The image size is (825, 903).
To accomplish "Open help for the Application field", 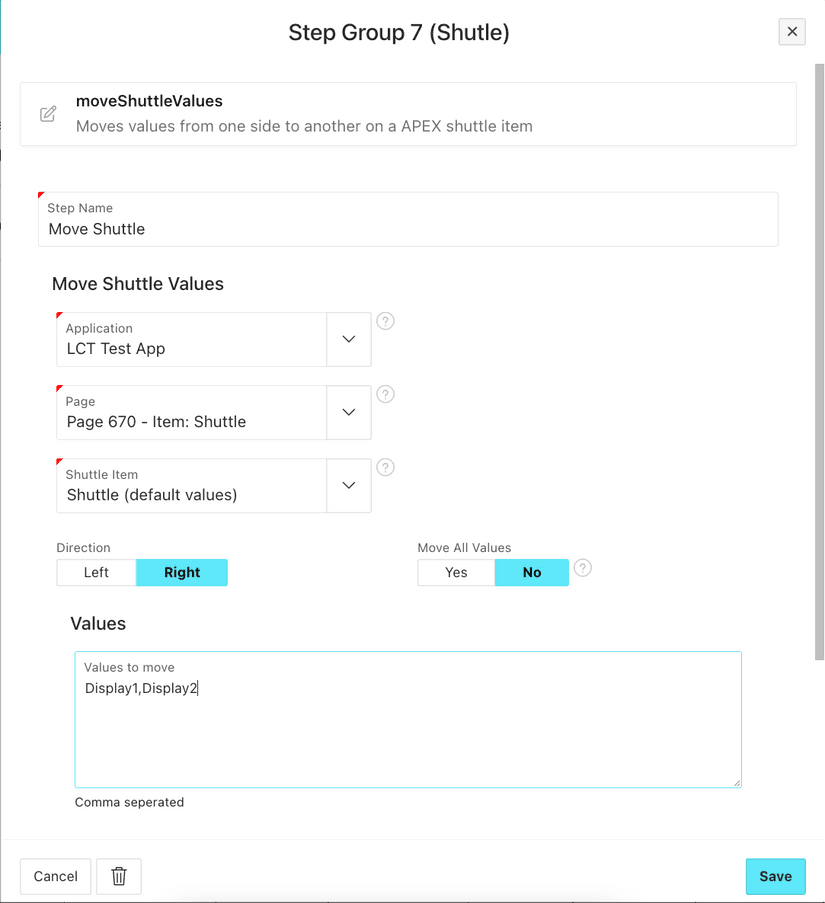I will [385, 321].
